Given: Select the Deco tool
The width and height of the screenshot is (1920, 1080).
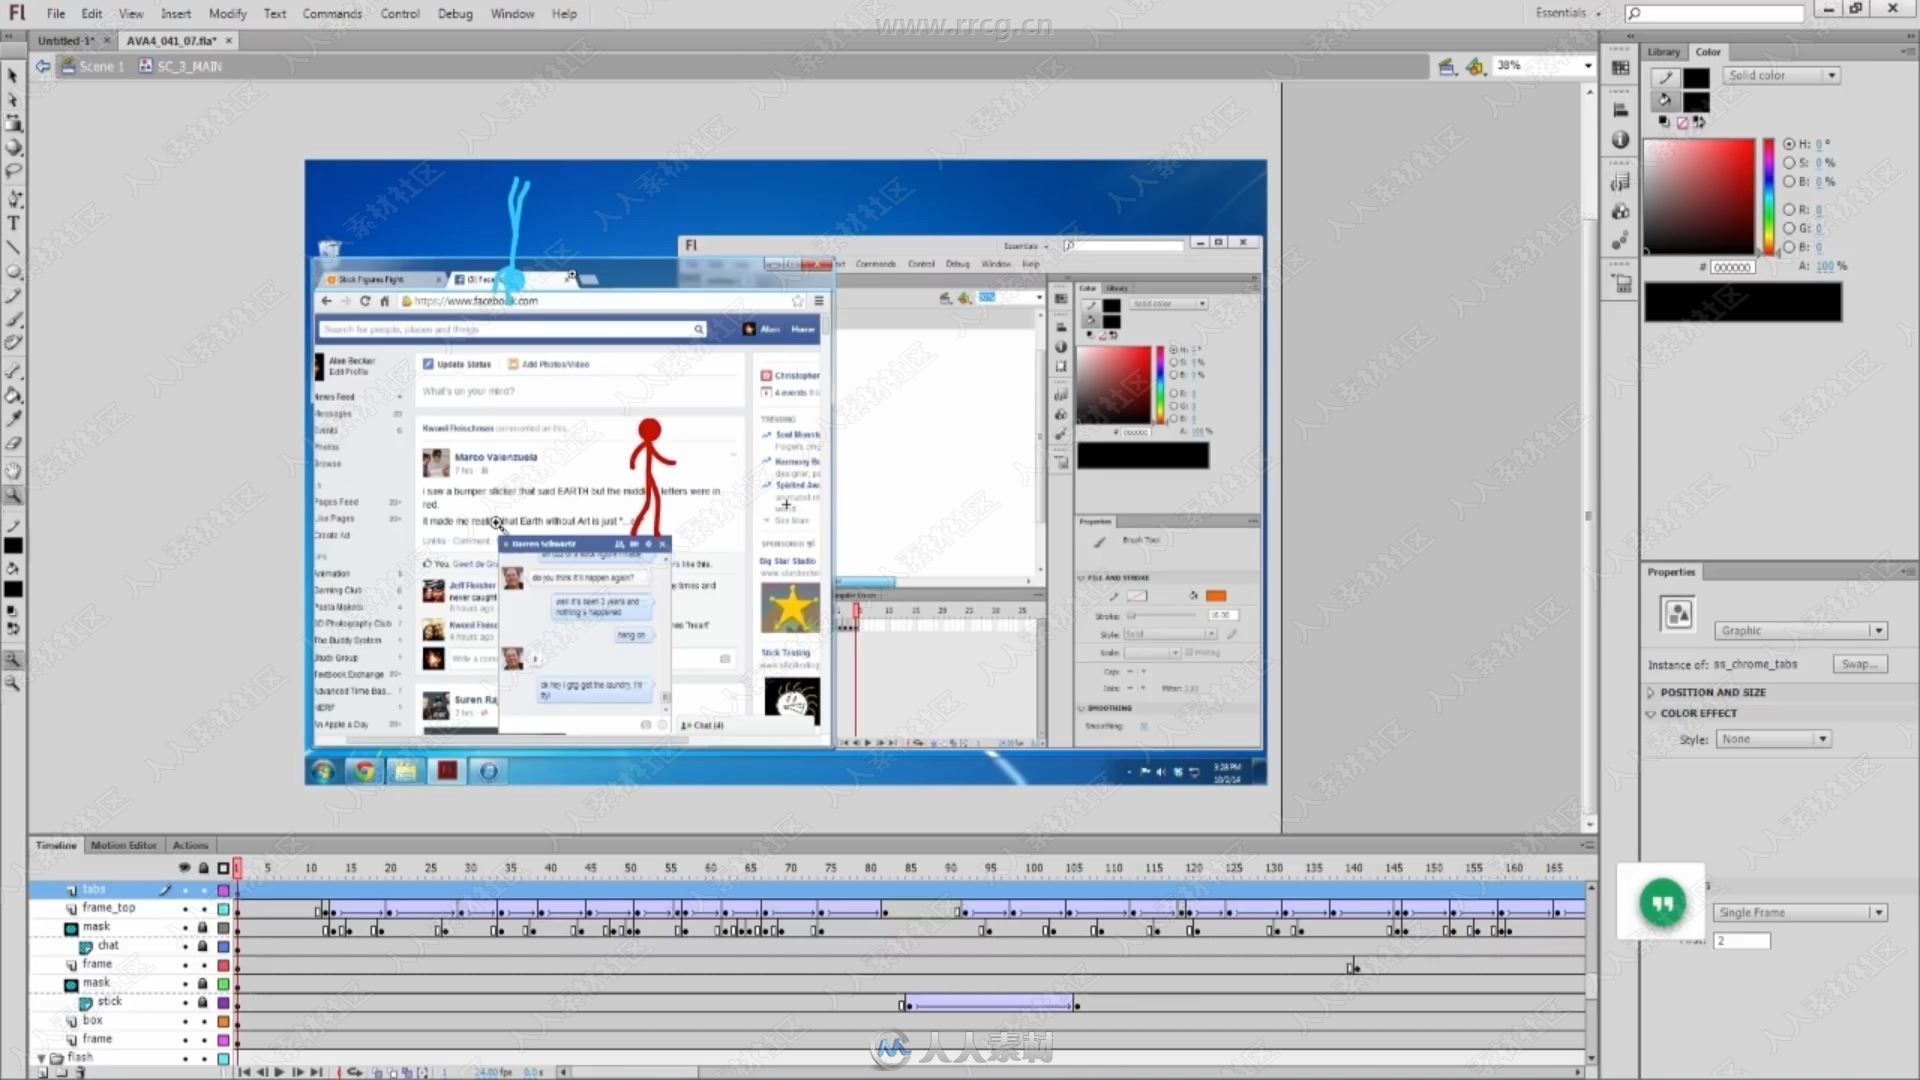Looking at the screenshot, I should 13,343.
